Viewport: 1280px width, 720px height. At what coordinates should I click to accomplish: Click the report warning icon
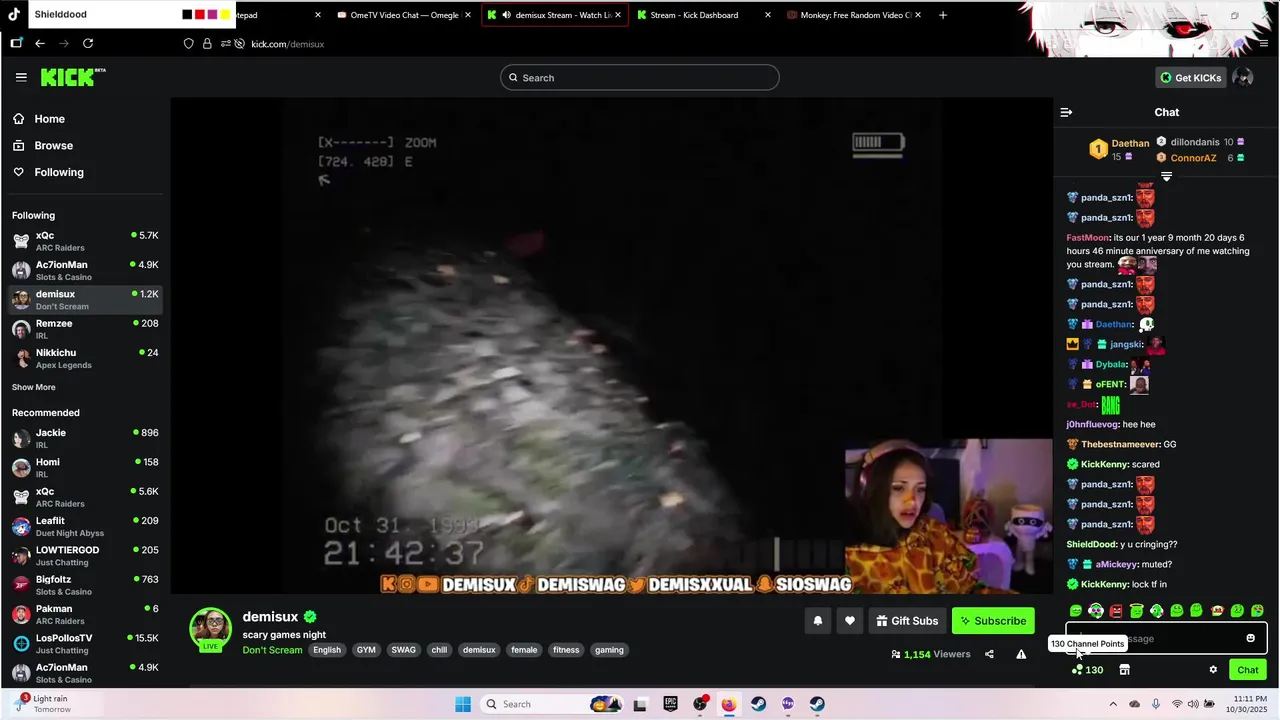click(x=1021, y=654)
